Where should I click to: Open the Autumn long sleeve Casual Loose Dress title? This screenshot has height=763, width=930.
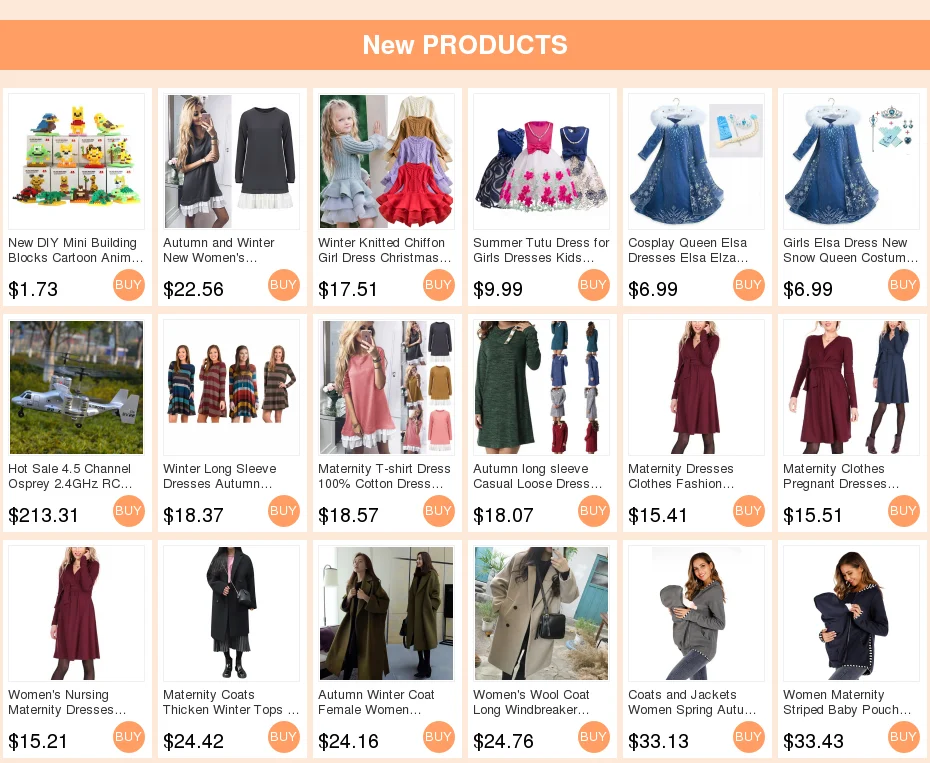[537, 476]
